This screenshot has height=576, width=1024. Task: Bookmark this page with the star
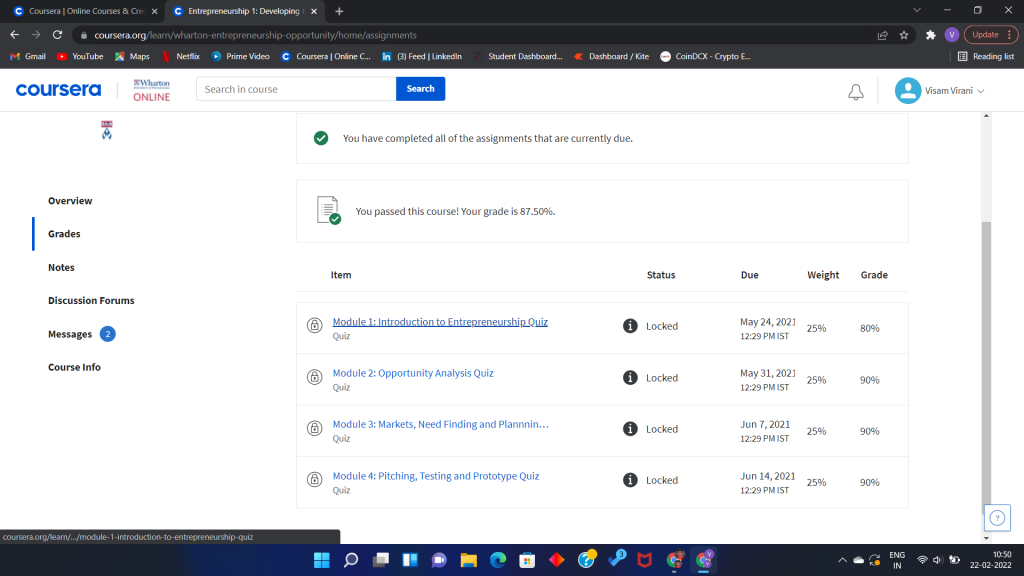[x=904, y=35]
